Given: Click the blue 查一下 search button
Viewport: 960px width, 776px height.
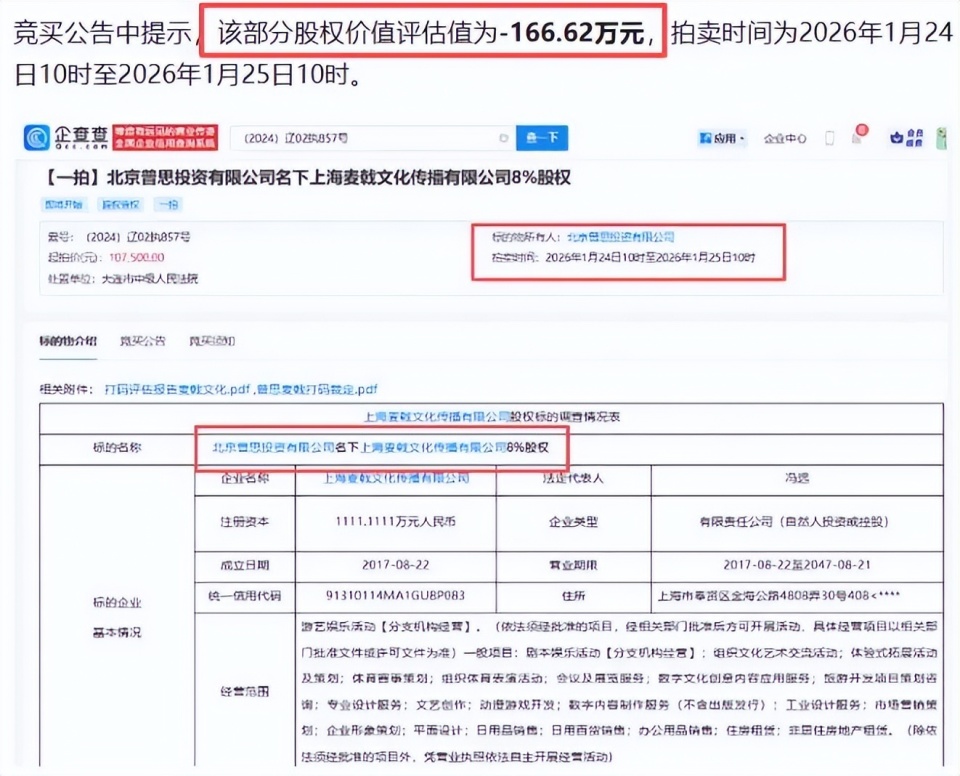Looking at the screenshot, I should [x=542, y=138].
